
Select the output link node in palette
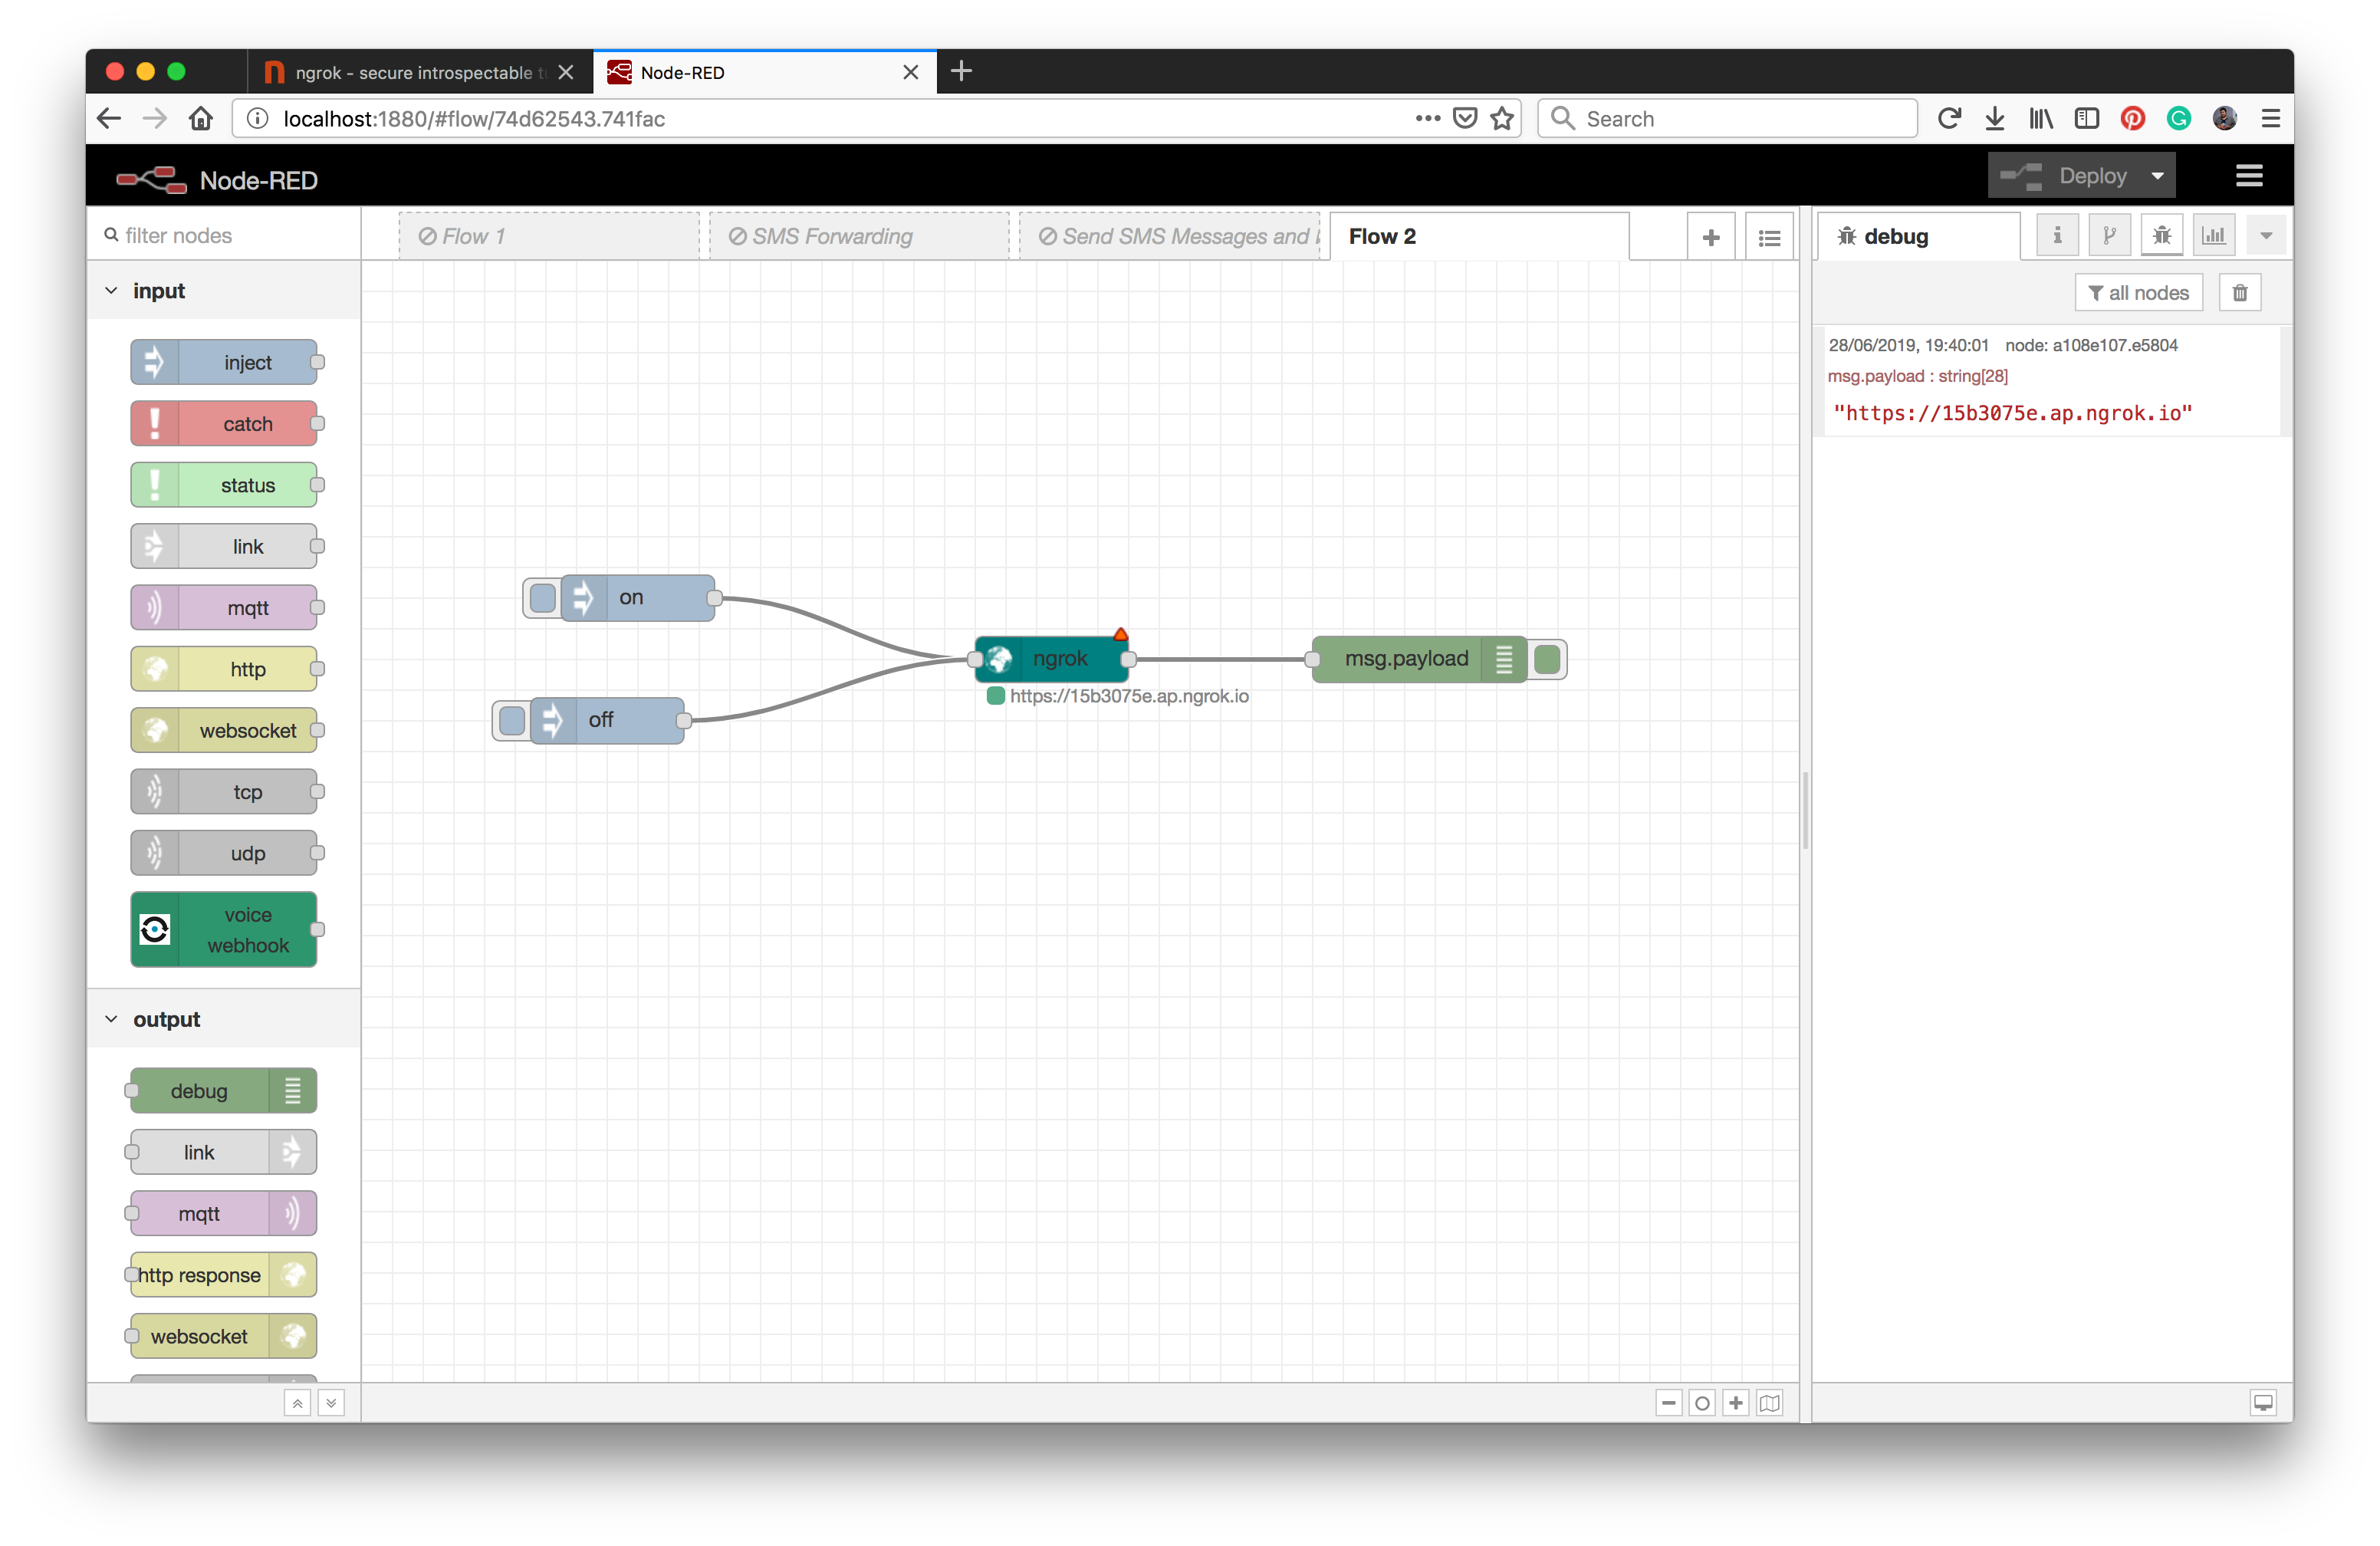[224, 1152]
